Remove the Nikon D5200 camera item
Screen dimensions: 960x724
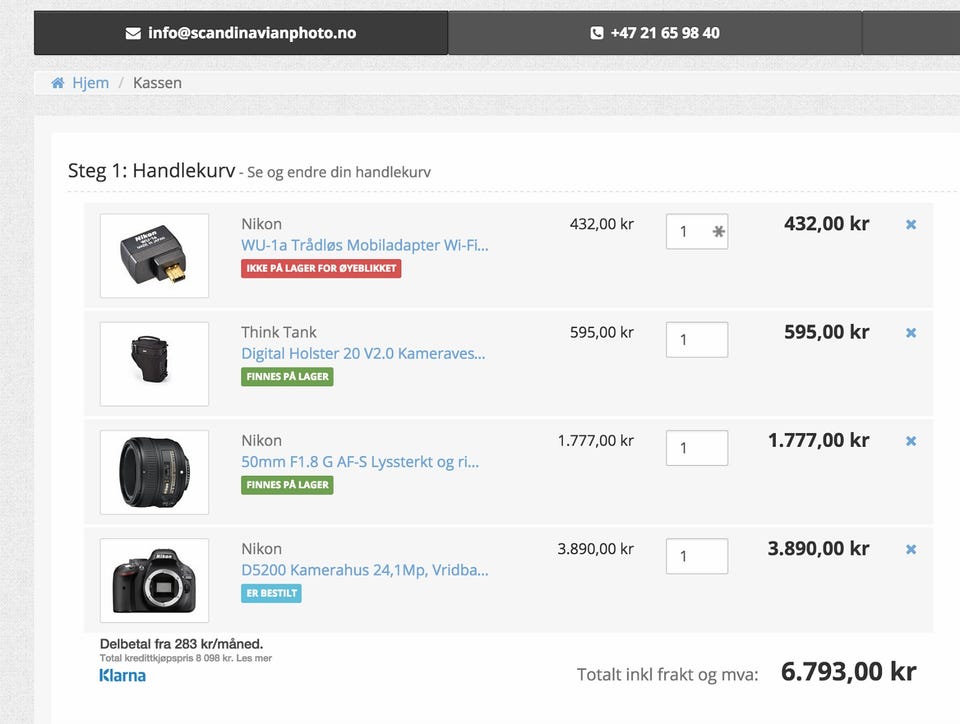pos(911,549)
